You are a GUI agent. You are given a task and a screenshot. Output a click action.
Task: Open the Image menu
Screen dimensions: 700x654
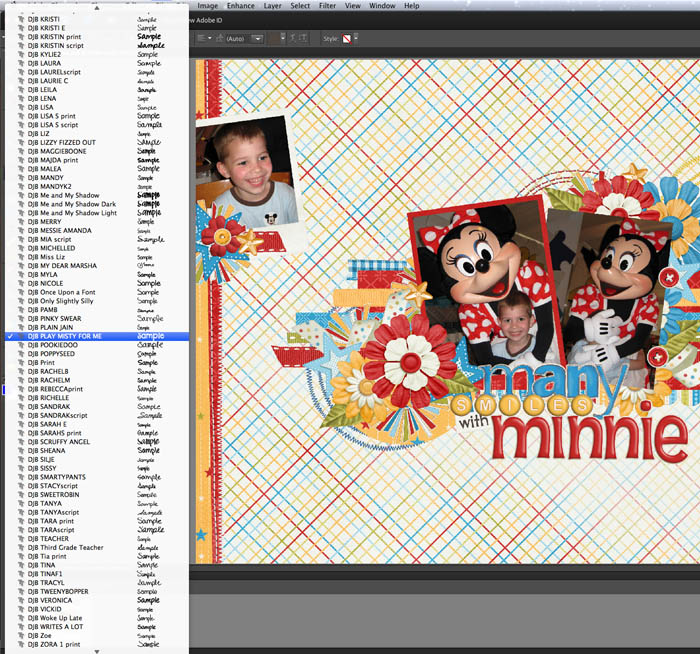(x=208, y=6)
